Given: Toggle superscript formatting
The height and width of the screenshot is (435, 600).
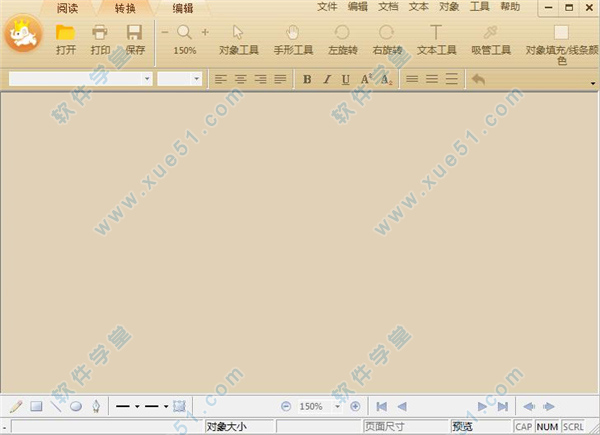Looking at the screenshot, I should 366,79.
